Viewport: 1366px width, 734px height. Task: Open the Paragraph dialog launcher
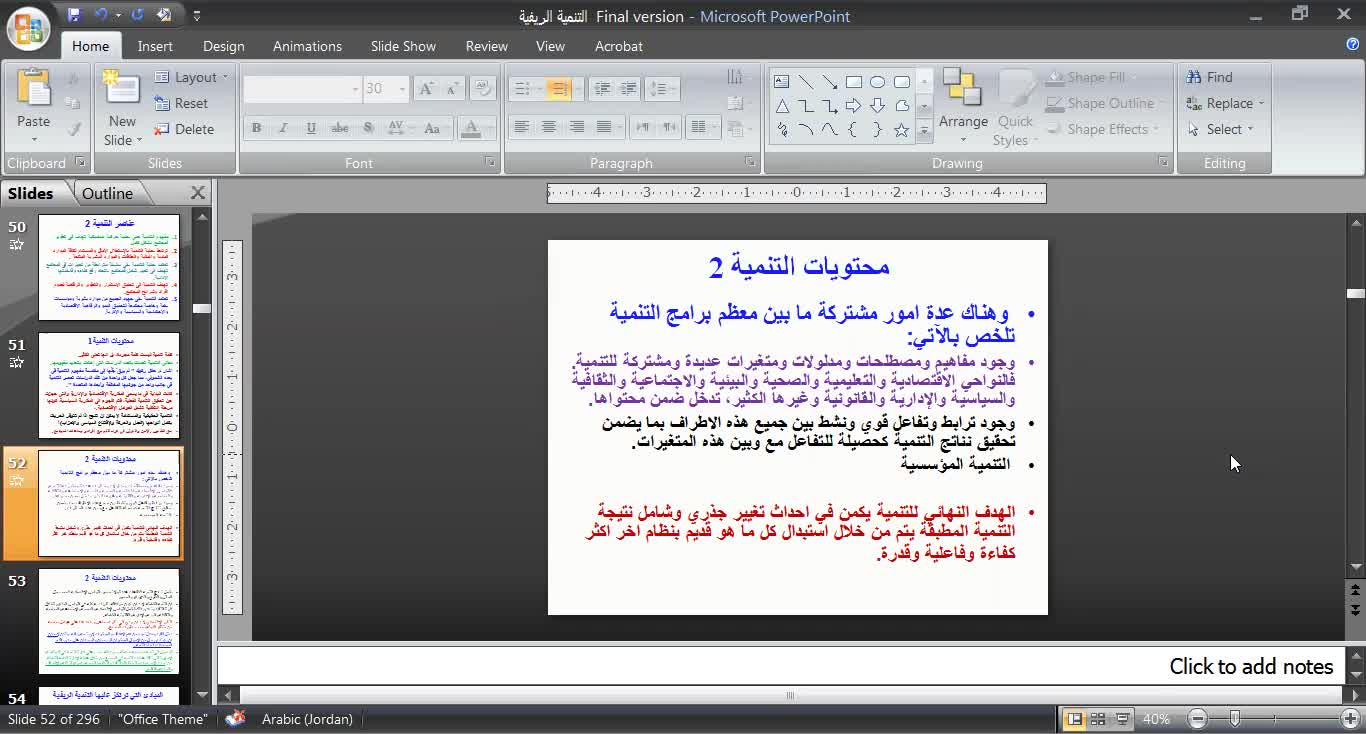click(750, 162)
